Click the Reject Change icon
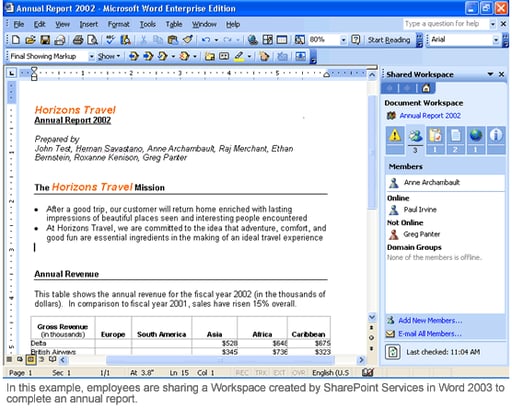The height and width of the screenshot is (408, 512). pos(185,56)
